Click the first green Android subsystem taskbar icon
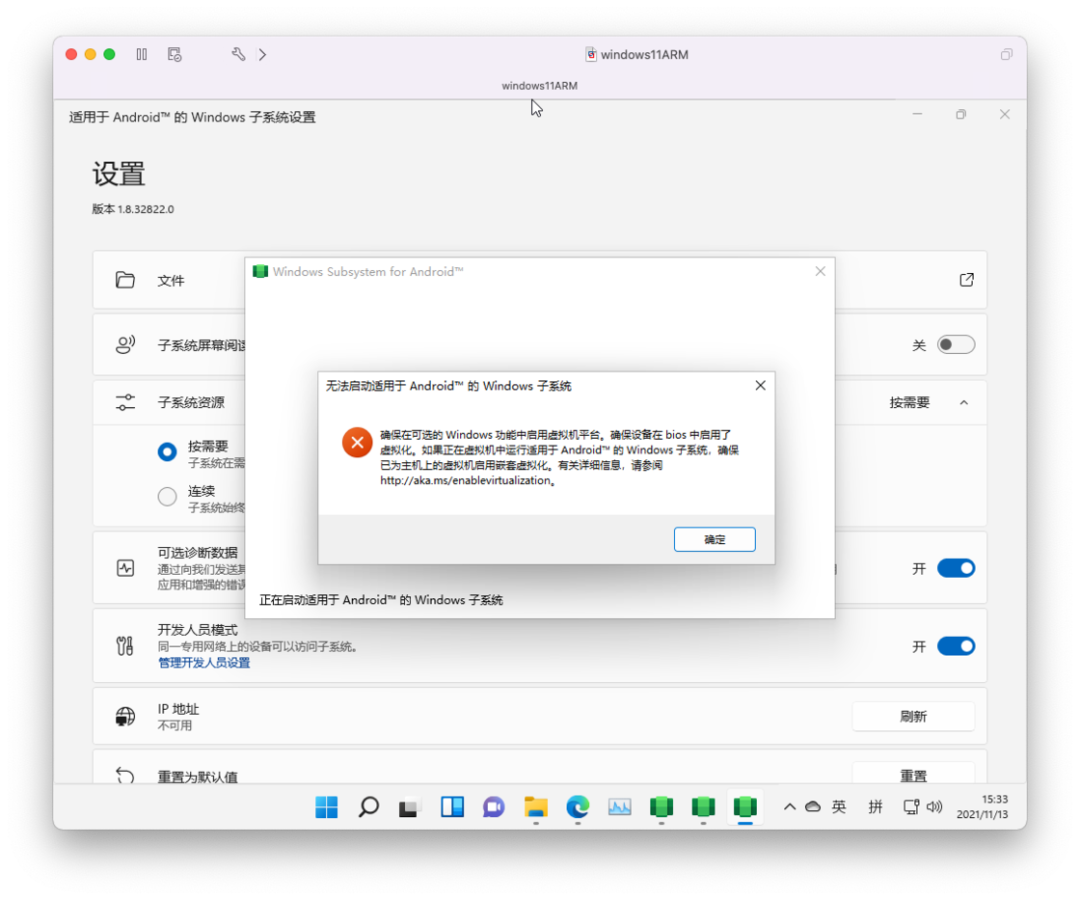 click(x=661, y=806)
